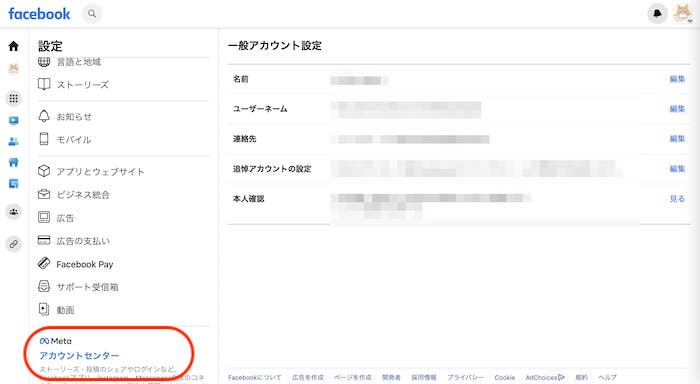Click the ad icon beside 広告
This screenshot has height=384, width=700.
(x=44, y=217)
